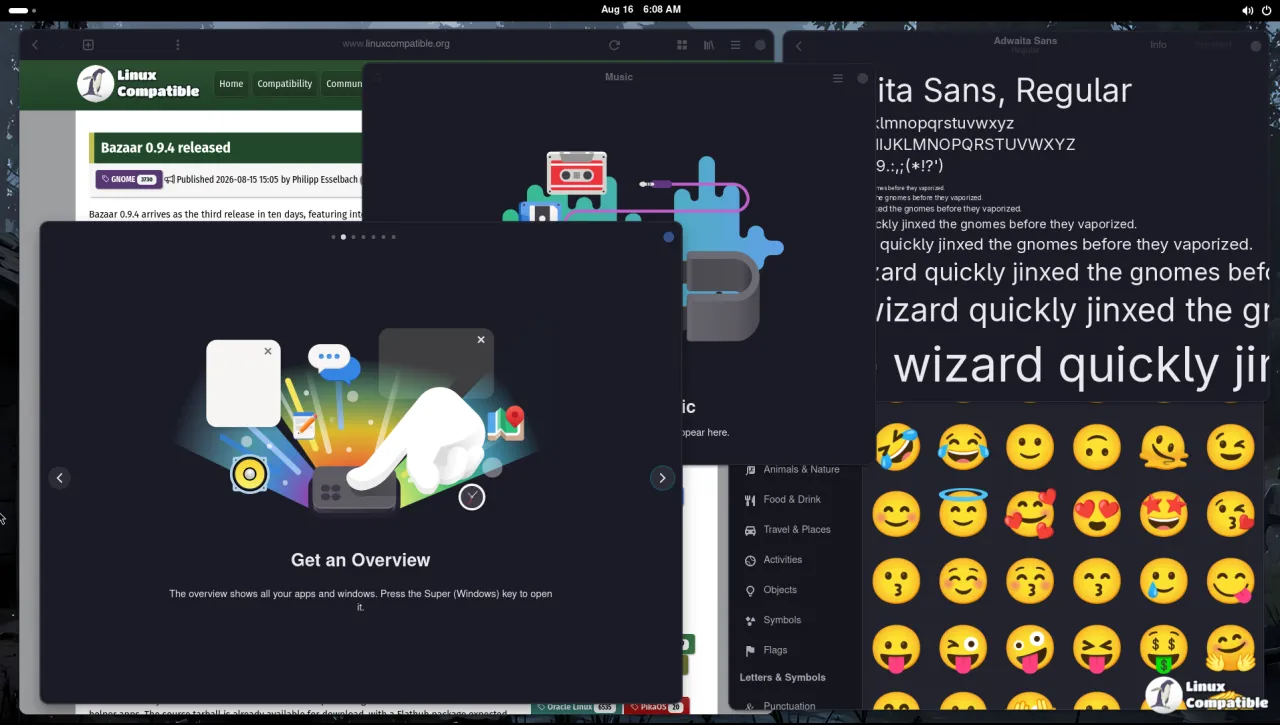Open the system volume indicator in top bar
Screen dimensions: 1280x725
pos(1247,10)
